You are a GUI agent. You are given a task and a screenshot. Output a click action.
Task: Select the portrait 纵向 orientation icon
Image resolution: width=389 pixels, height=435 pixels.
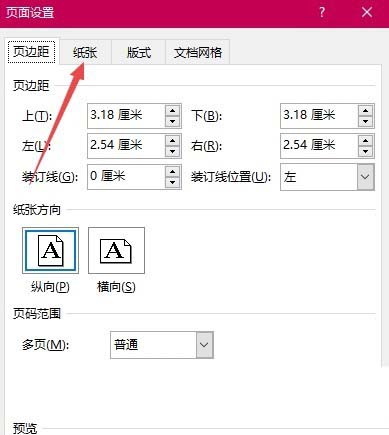(50, 251)
